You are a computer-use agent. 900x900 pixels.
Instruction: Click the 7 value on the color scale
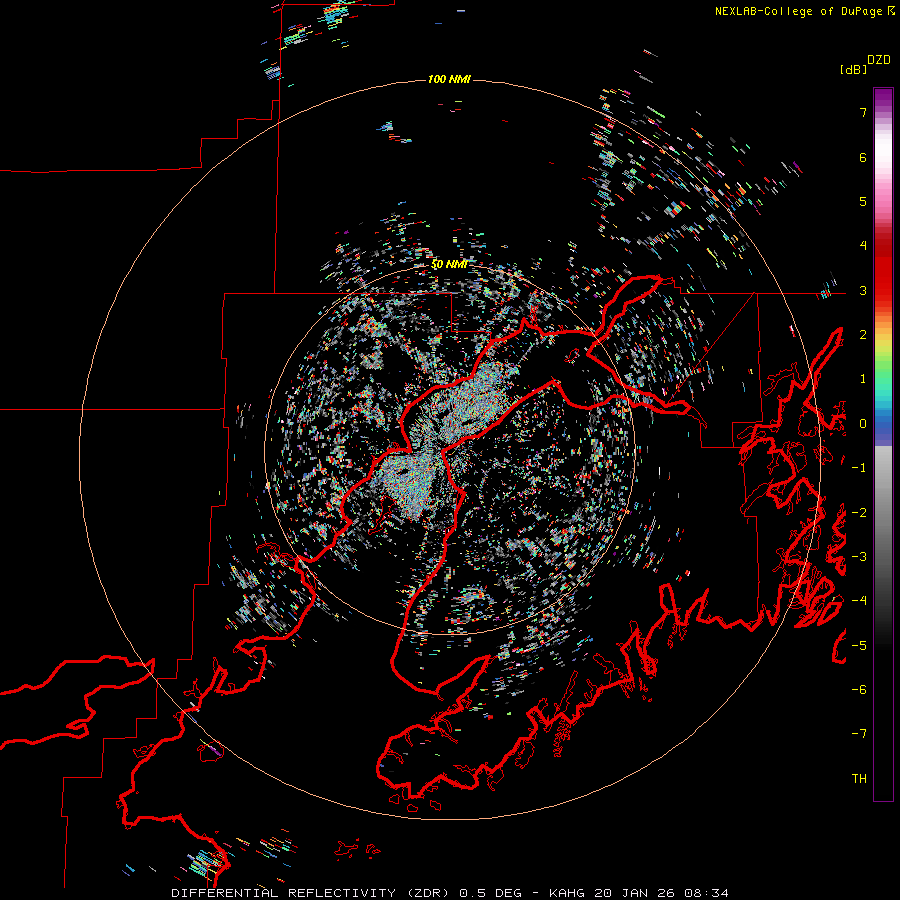pyautogui.click(x=863, y=112)
